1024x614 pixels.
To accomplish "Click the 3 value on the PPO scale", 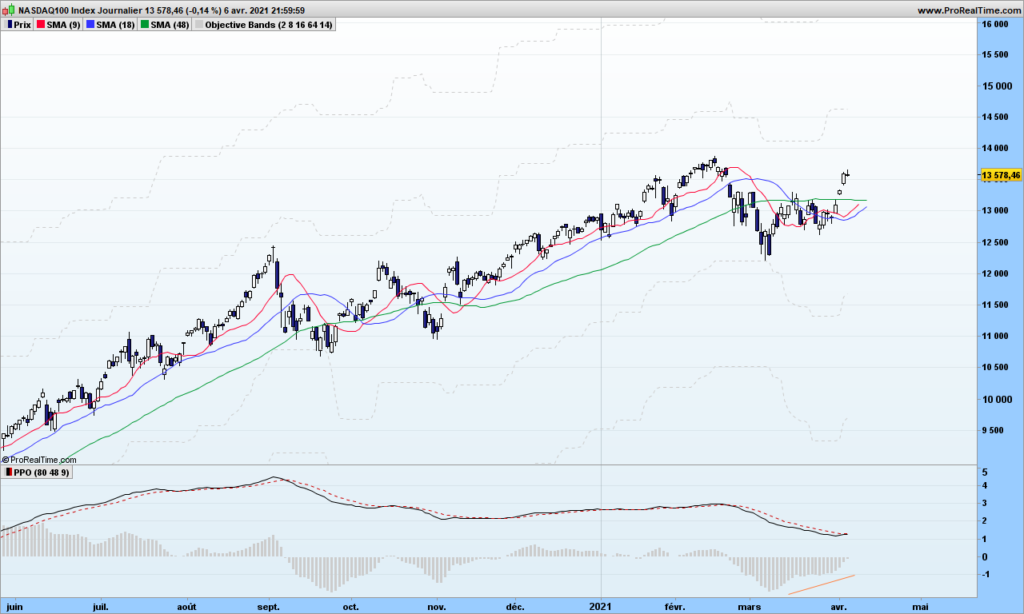I will tap(985, 504).
